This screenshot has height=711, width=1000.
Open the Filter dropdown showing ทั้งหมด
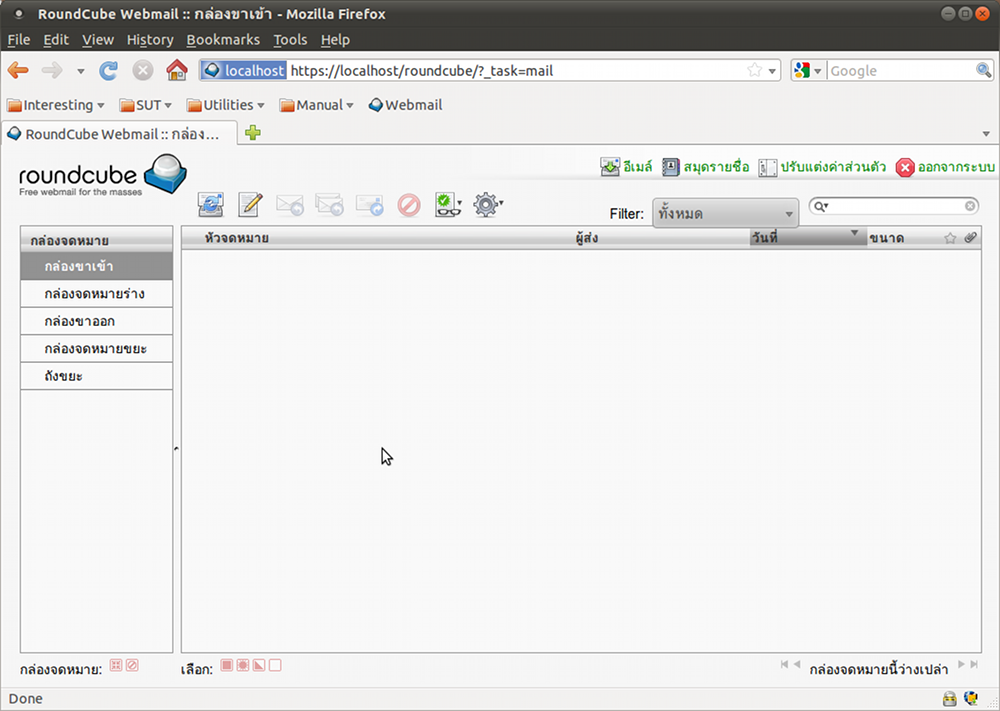coord(725,214)
